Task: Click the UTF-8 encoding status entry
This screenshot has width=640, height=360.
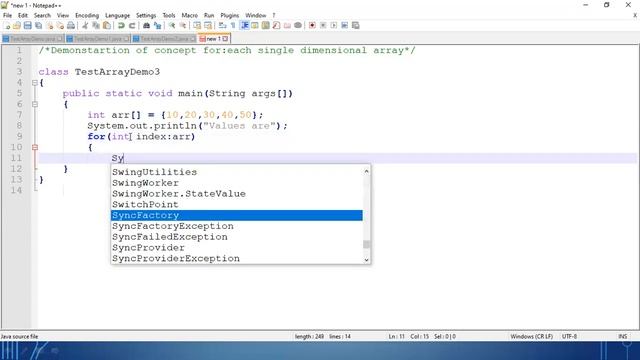Action: coord(569,336)
